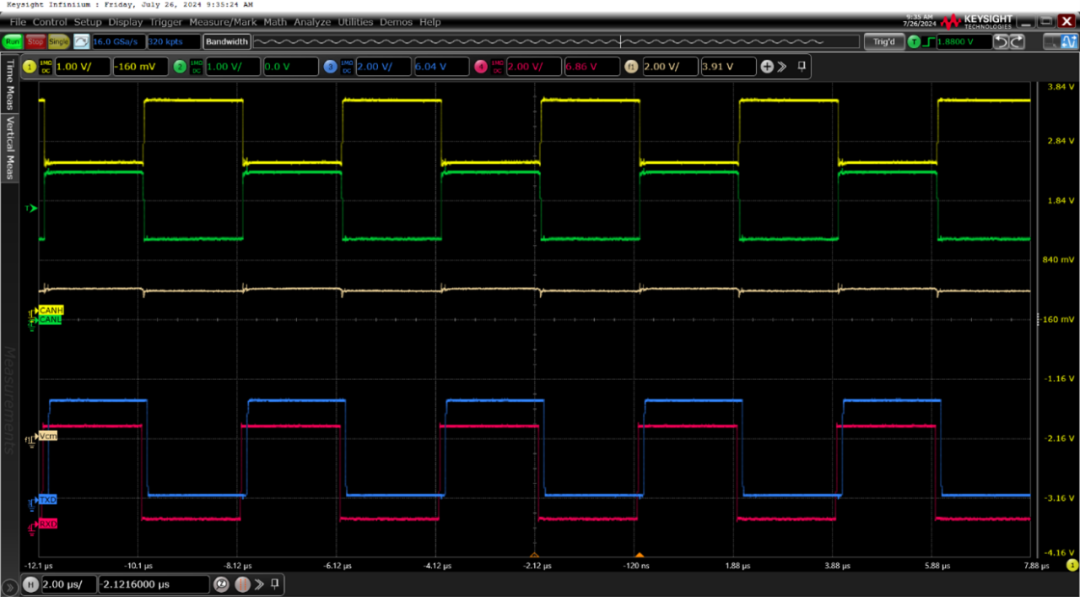Open the Measure/Mark menu
This screenshot has width=1080, height=597.
tap(224, 22)
